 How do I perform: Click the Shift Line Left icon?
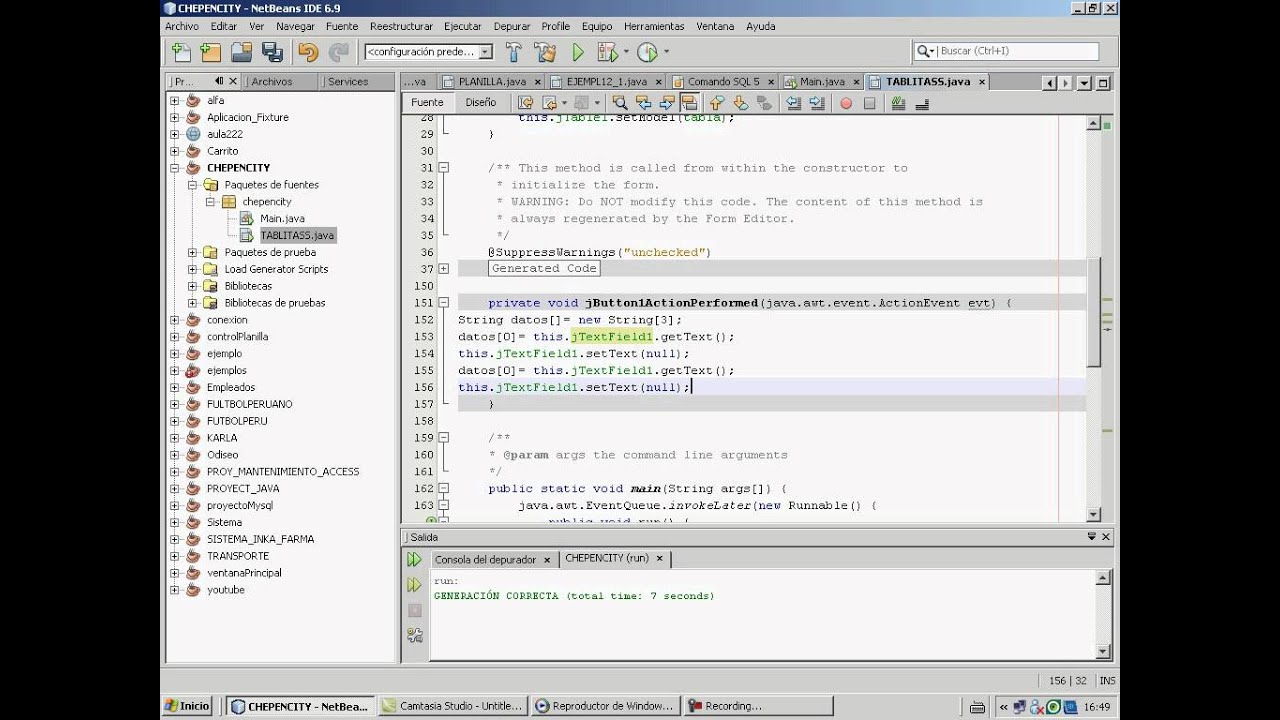794,102
